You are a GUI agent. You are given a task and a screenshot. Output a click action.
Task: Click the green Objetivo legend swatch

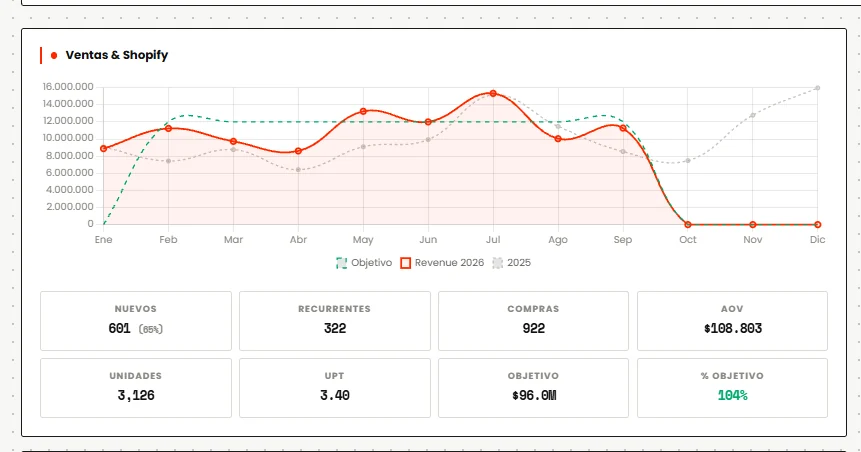[342, 263]
